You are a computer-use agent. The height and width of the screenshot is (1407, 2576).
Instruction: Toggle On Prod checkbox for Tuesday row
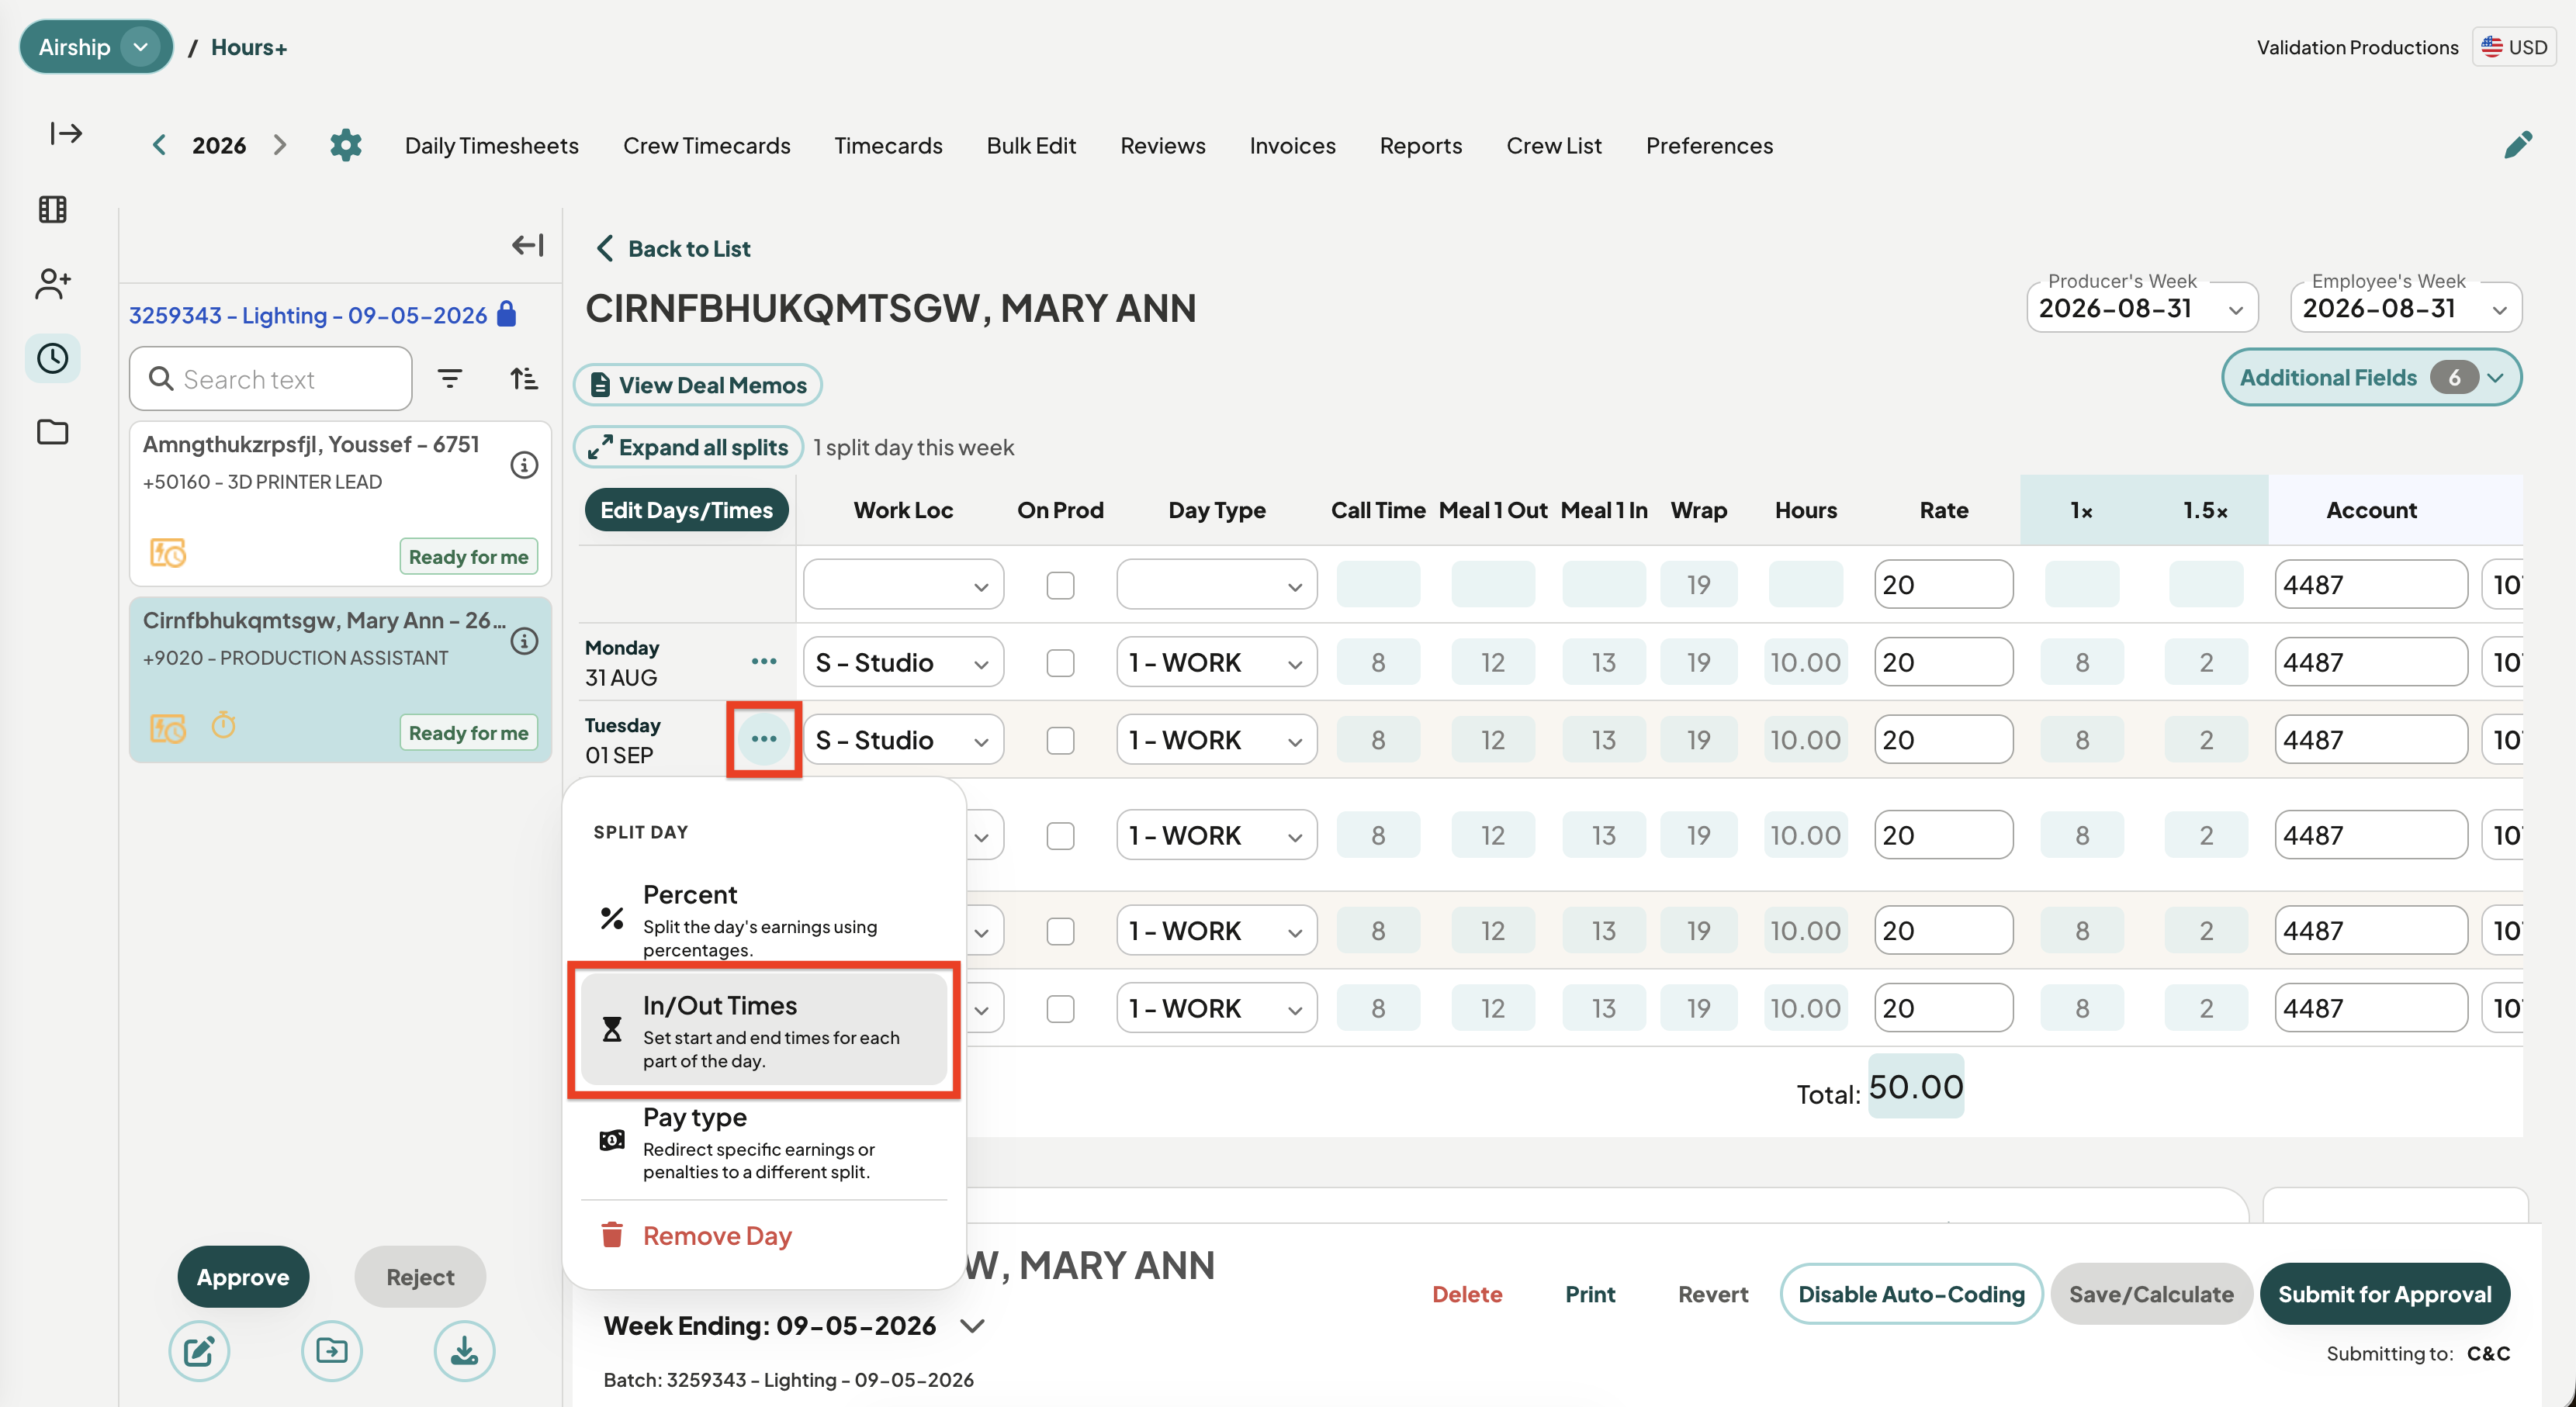click(1060, 741)
